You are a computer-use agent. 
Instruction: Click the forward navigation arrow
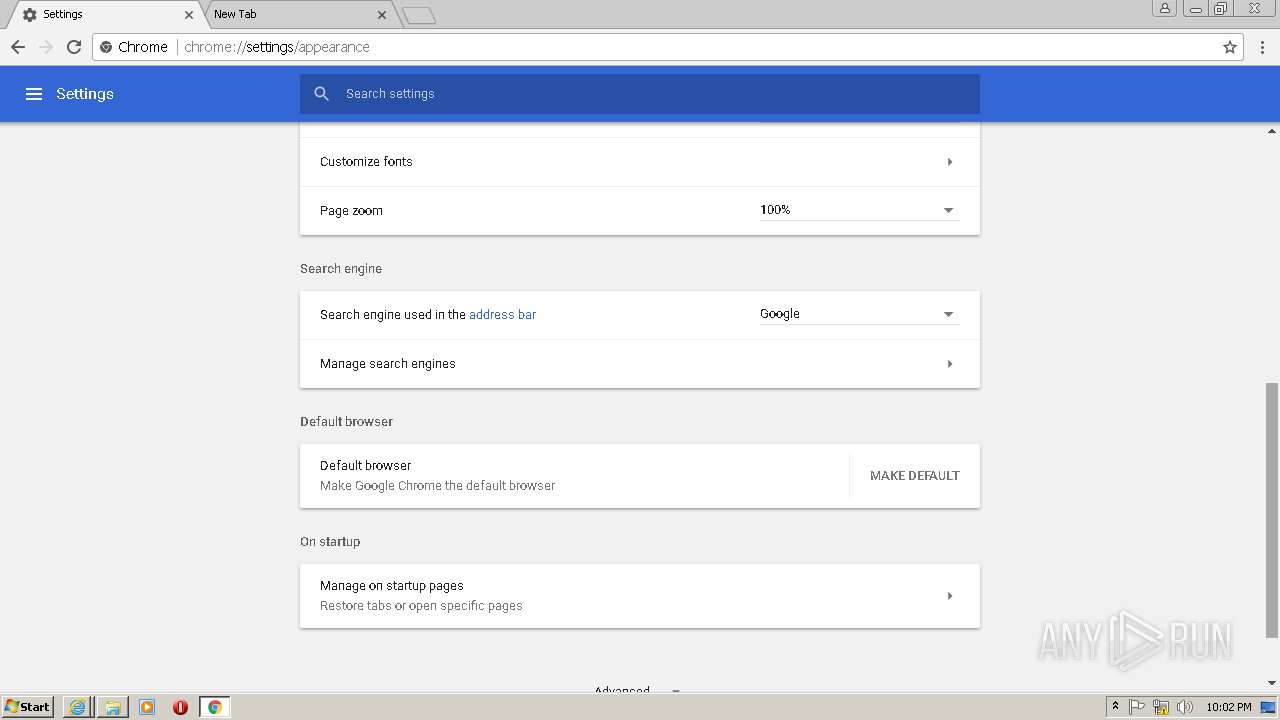45,47
